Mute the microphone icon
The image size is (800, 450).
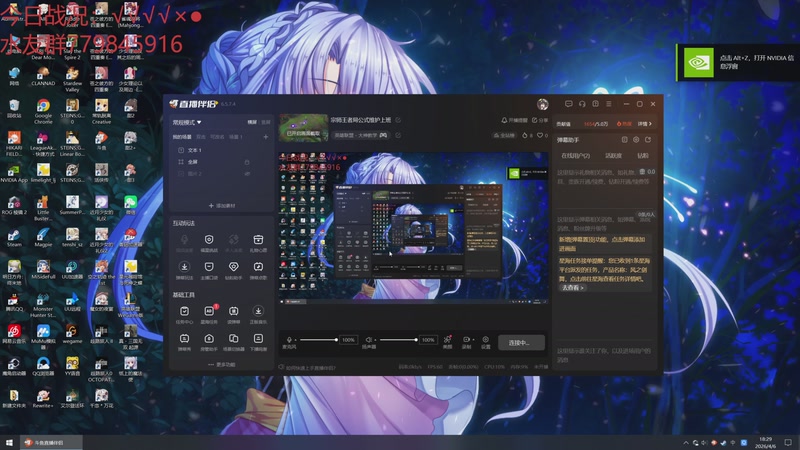(x=289, y=340)
